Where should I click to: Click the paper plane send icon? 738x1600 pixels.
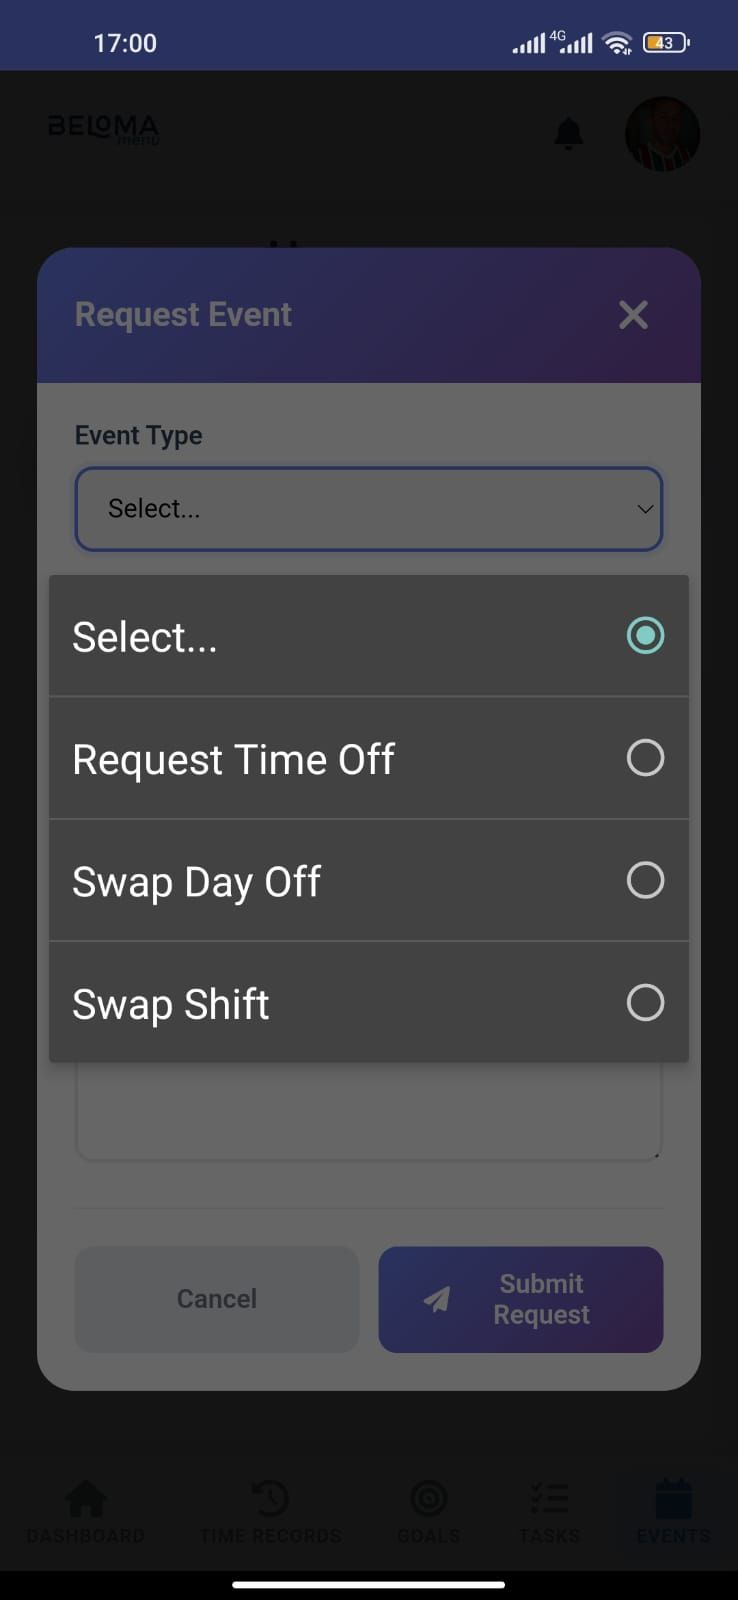tap(437, 1299)
